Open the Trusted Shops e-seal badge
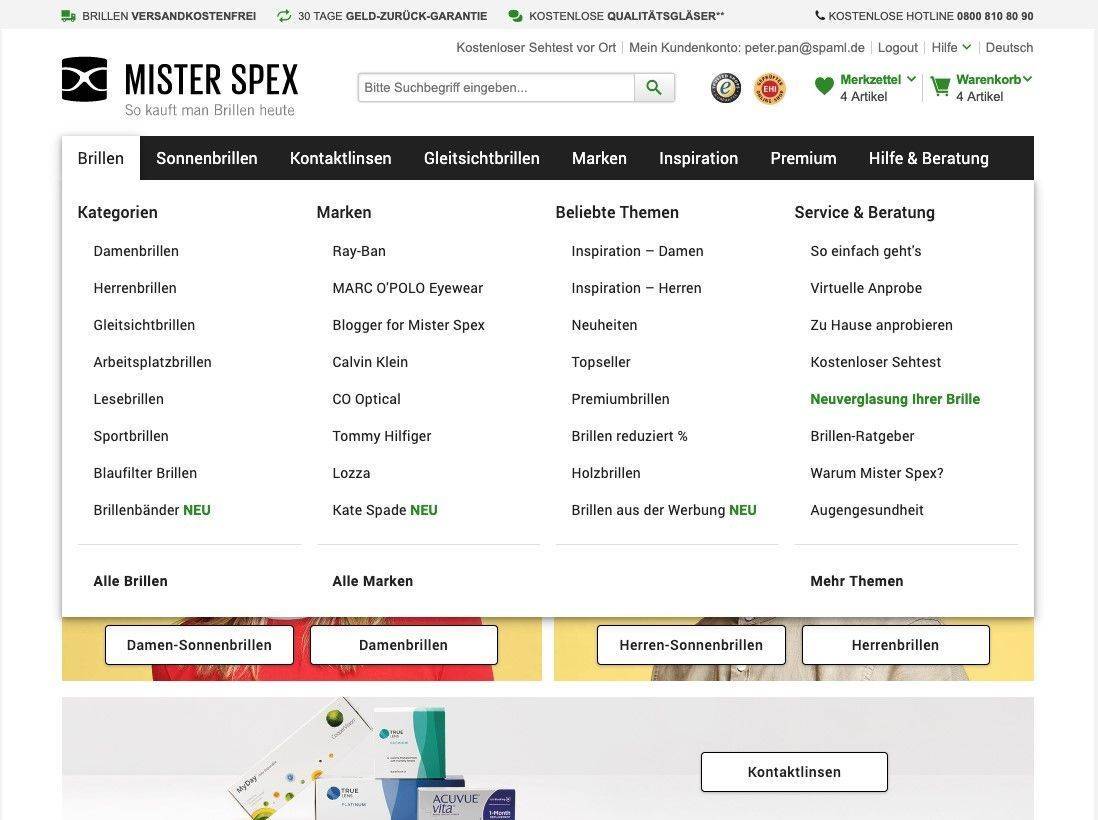 (726, 88)
